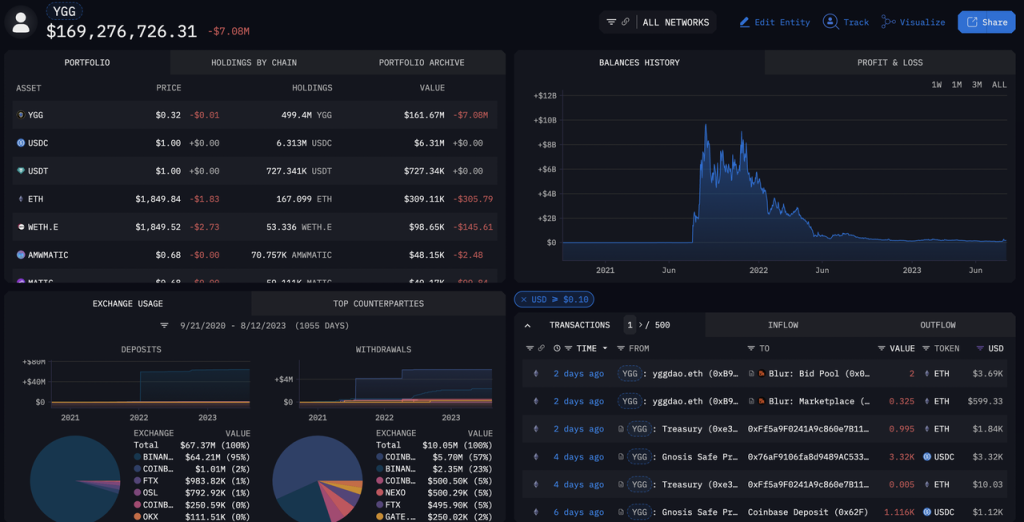This screenshot has height=522, width=1024.
Task: Click the link icon next to network filter
Action: pyautogui.click(x=625, y=22)
